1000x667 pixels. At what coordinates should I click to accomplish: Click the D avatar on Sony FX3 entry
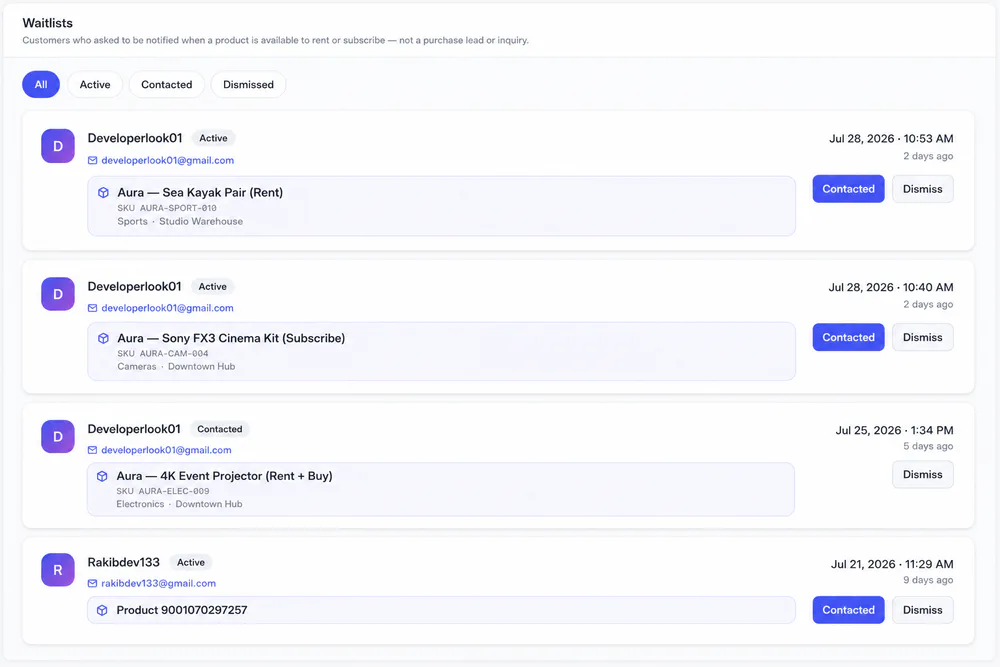(x=58, y=294)
